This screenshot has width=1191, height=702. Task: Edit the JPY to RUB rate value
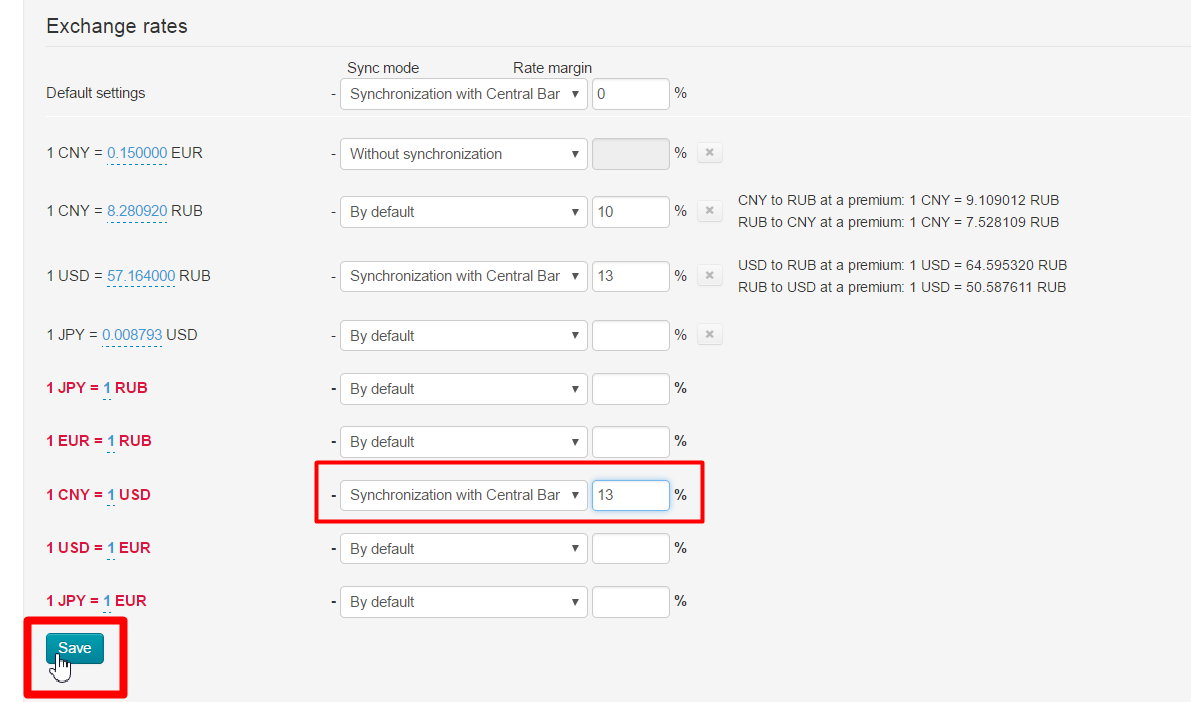107,388
